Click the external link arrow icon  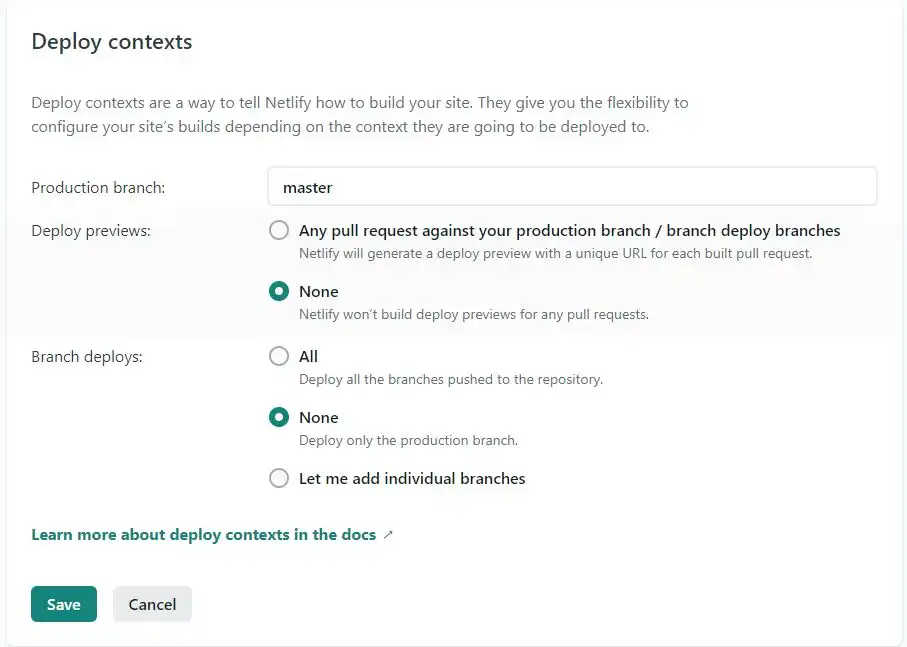[390, 534]
